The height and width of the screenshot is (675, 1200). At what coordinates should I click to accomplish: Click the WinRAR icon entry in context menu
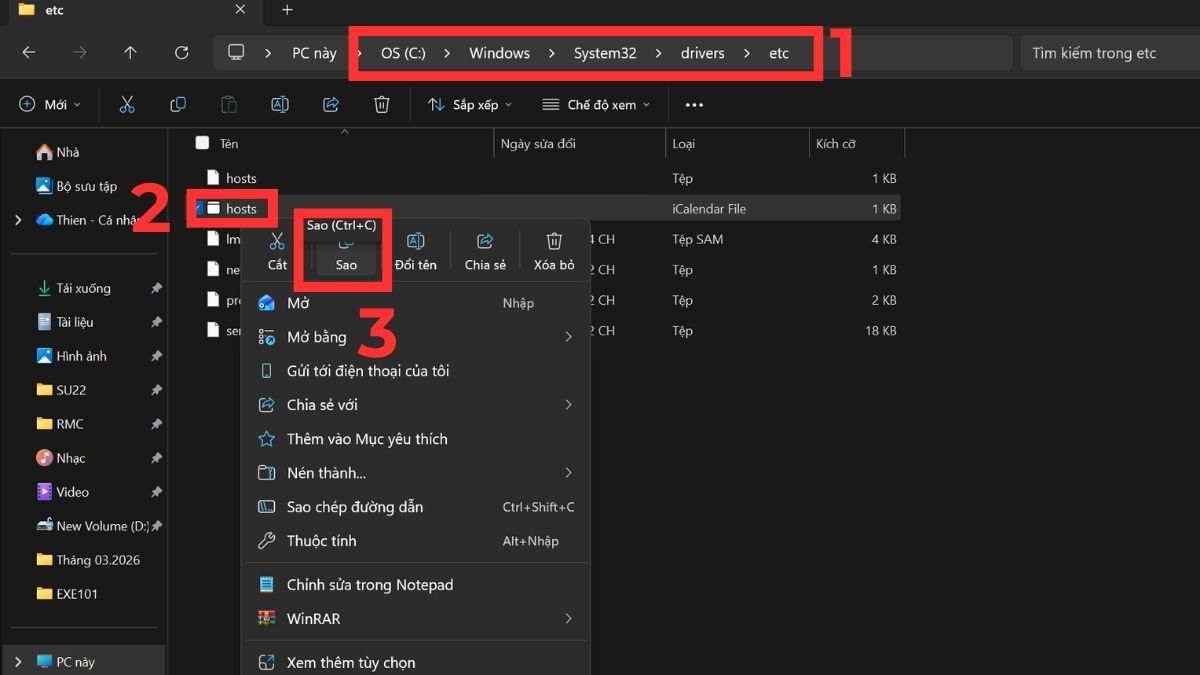266,618
